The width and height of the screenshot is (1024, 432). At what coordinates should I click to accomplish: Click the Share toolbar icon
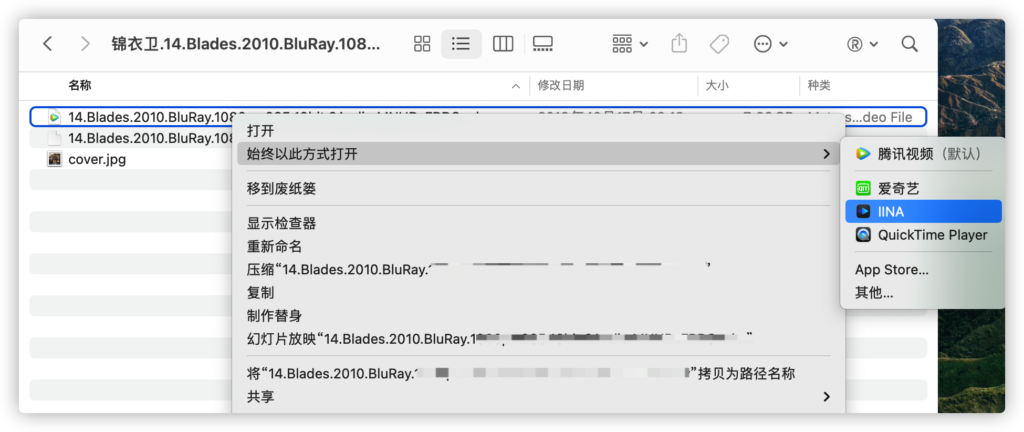680,44
